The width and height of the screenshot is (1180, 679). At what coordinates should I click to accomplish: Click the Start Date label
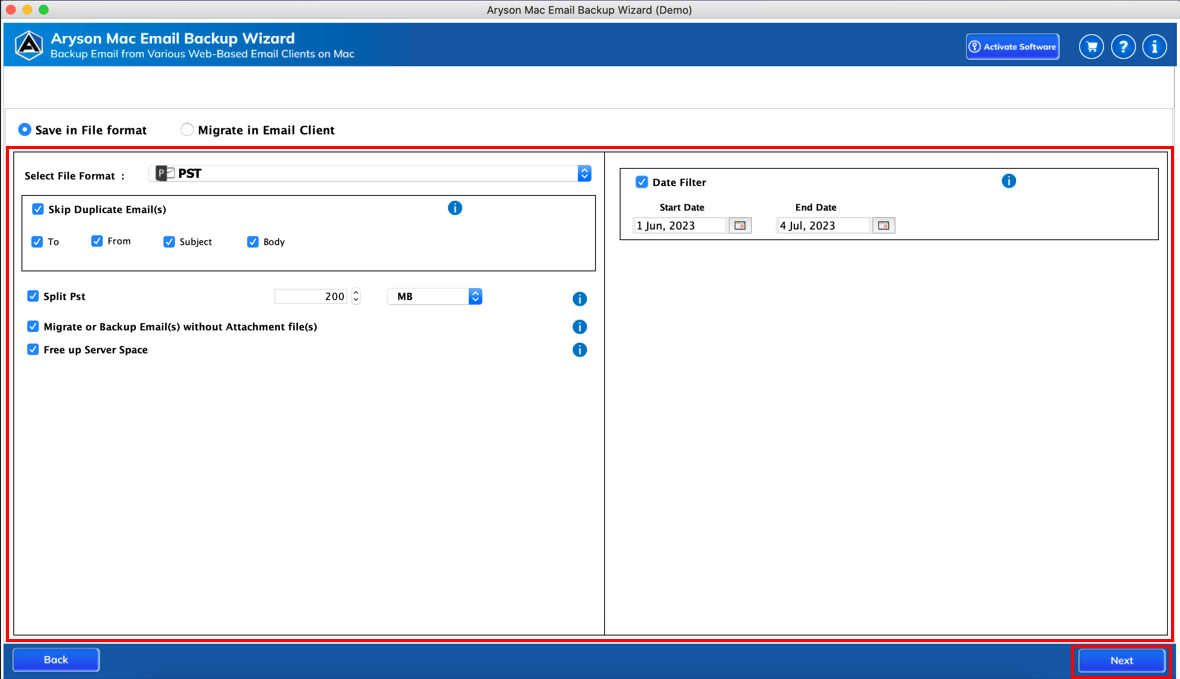(x=682, y=207)
